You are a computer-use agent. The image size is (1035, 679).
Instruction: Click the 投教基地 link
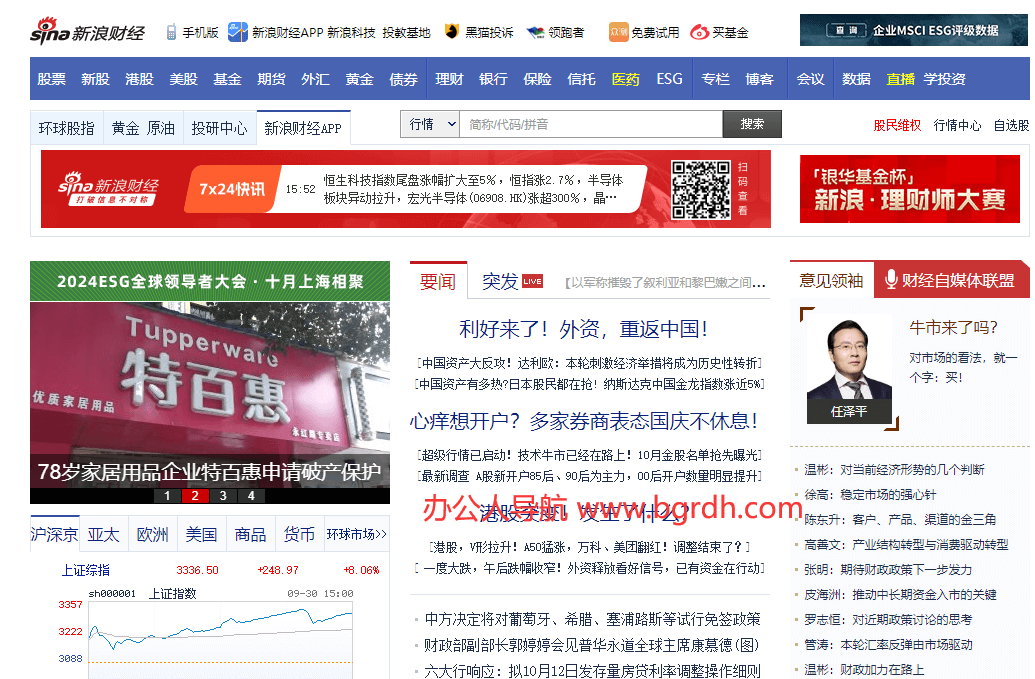coord(407,32)
